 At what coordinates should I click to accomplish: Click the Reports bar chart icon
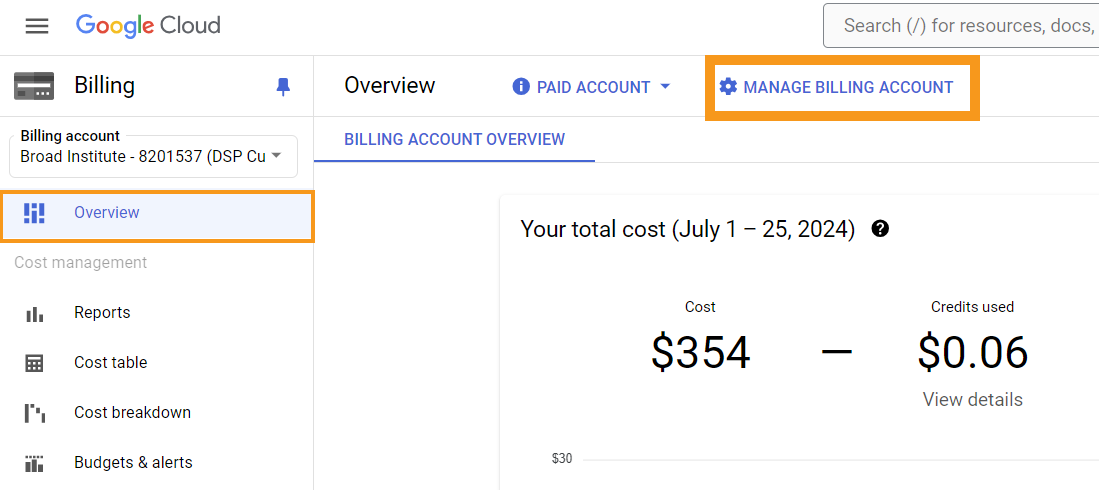(x=34, y=313)
